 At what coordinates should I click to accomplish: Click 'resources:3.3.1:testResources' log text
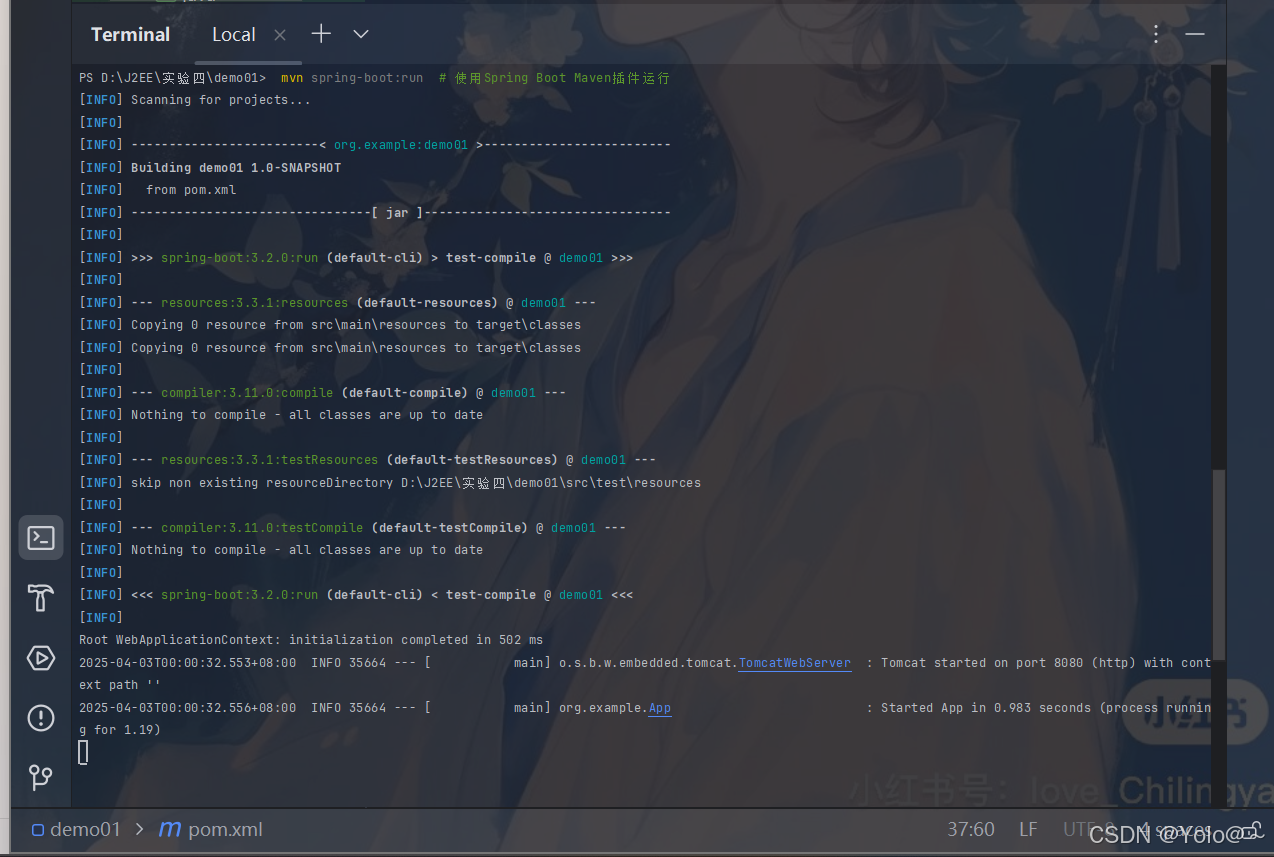(269, 460)
